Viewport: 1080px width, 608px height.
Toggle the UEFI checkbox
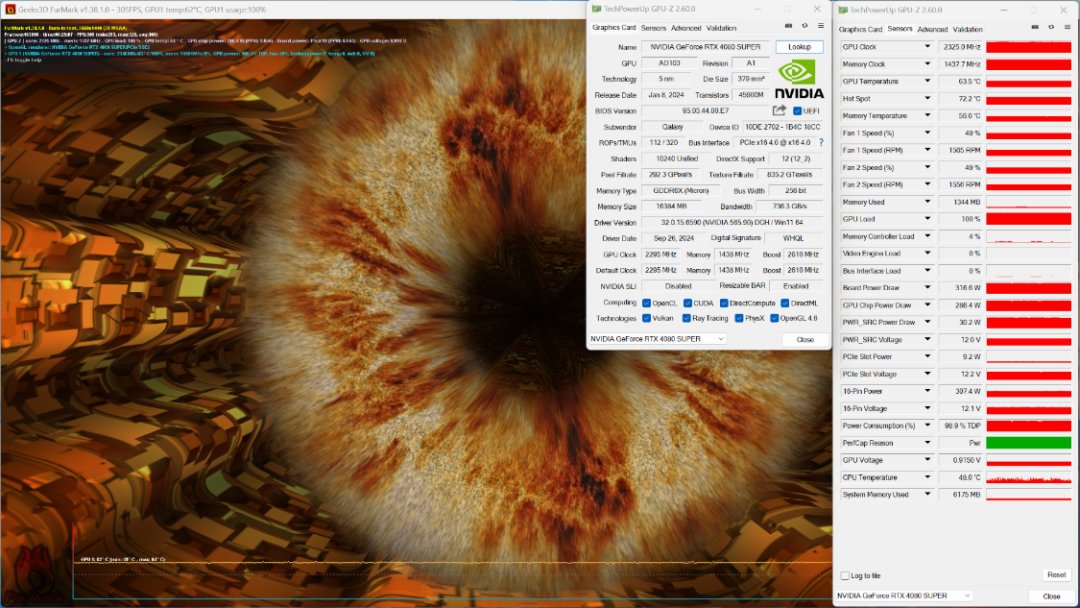click(x=797, y=111)
